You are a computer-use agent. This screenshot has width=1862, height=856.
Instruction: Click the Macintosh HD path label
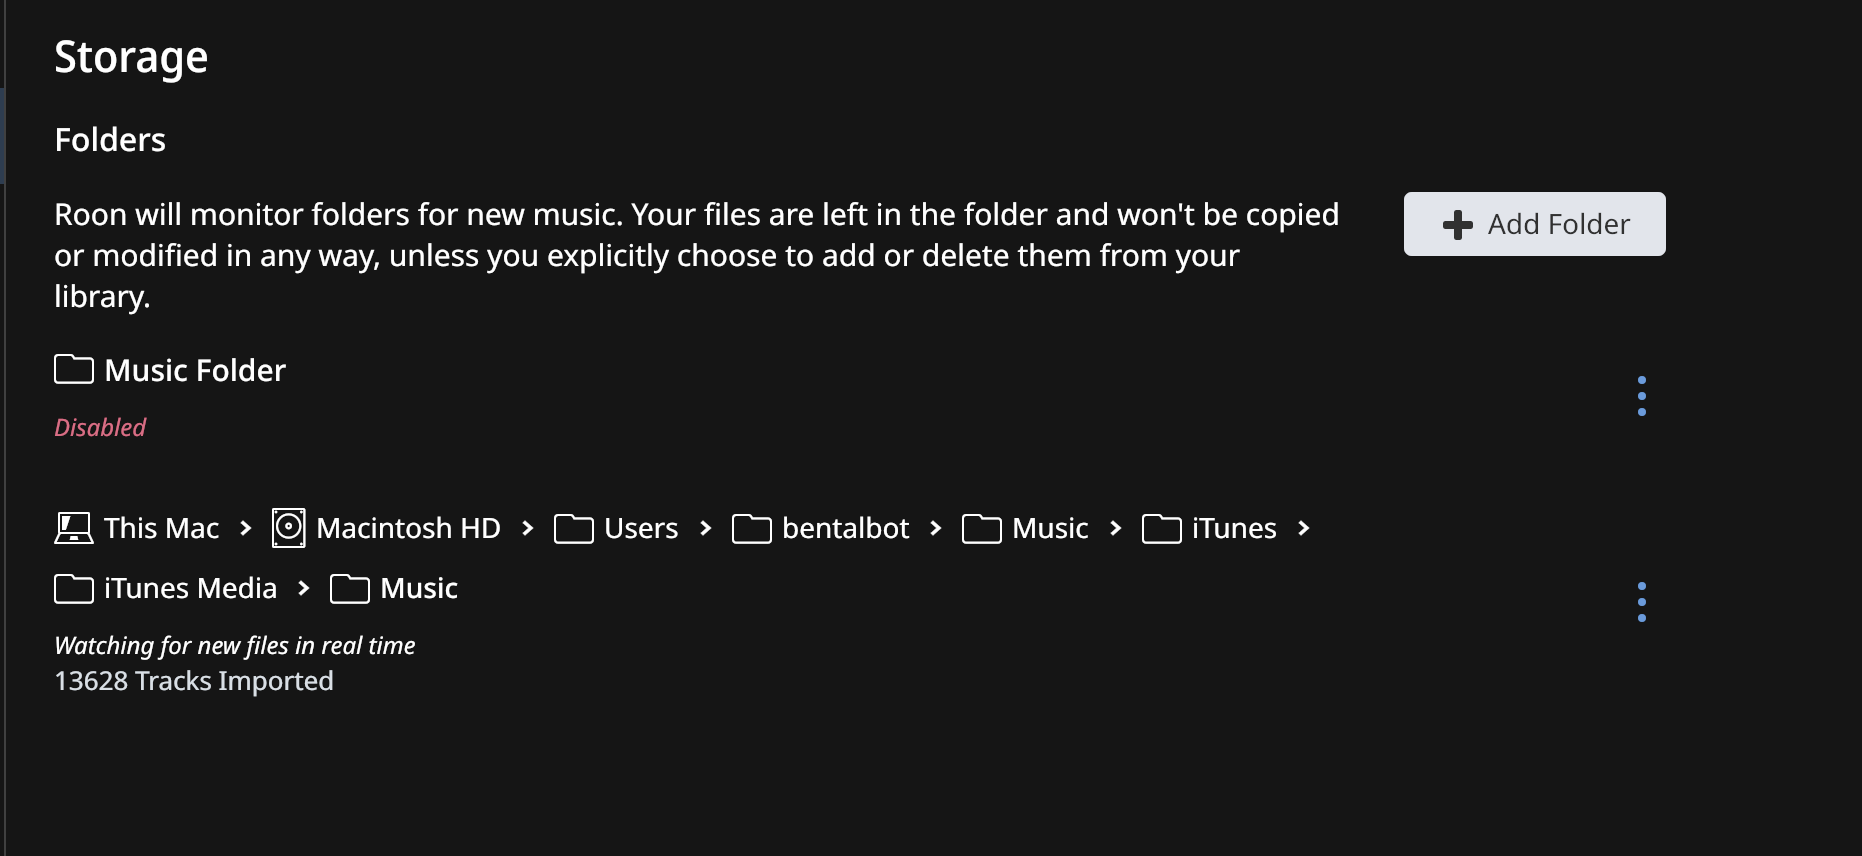[x=408, y=528]
